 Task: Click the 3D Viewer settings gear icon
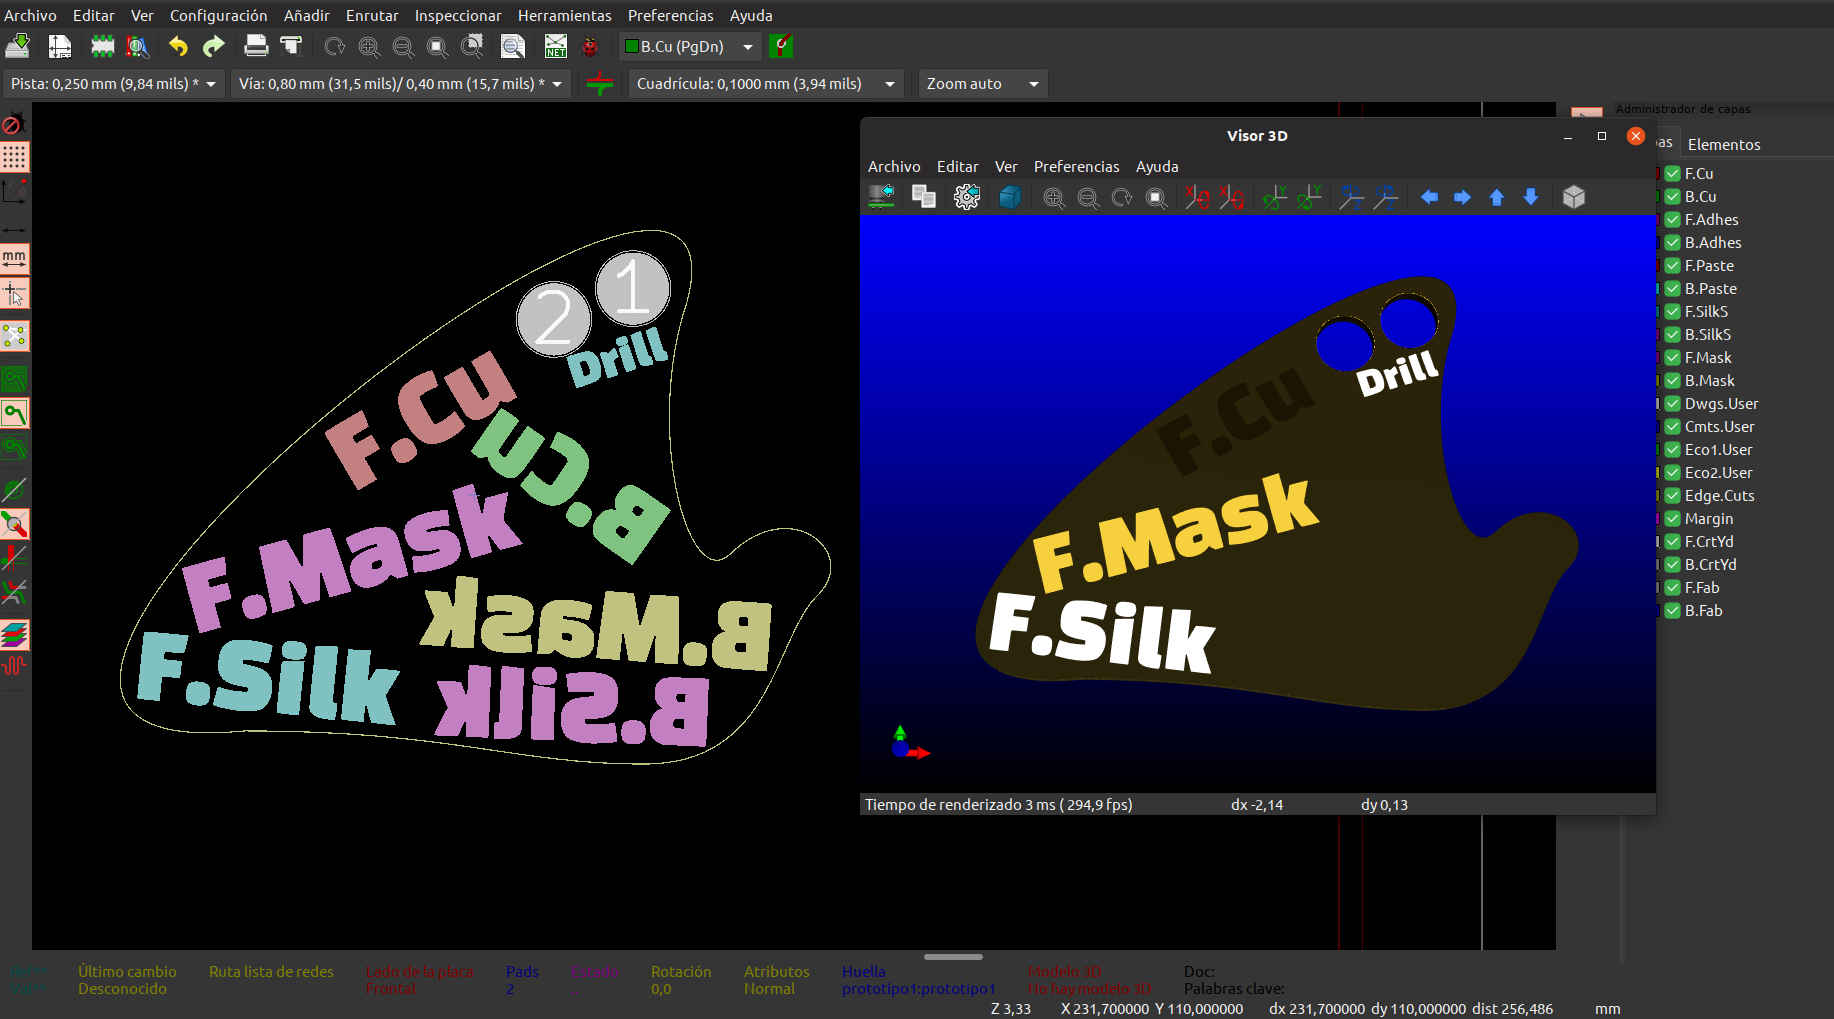(967, 197)
